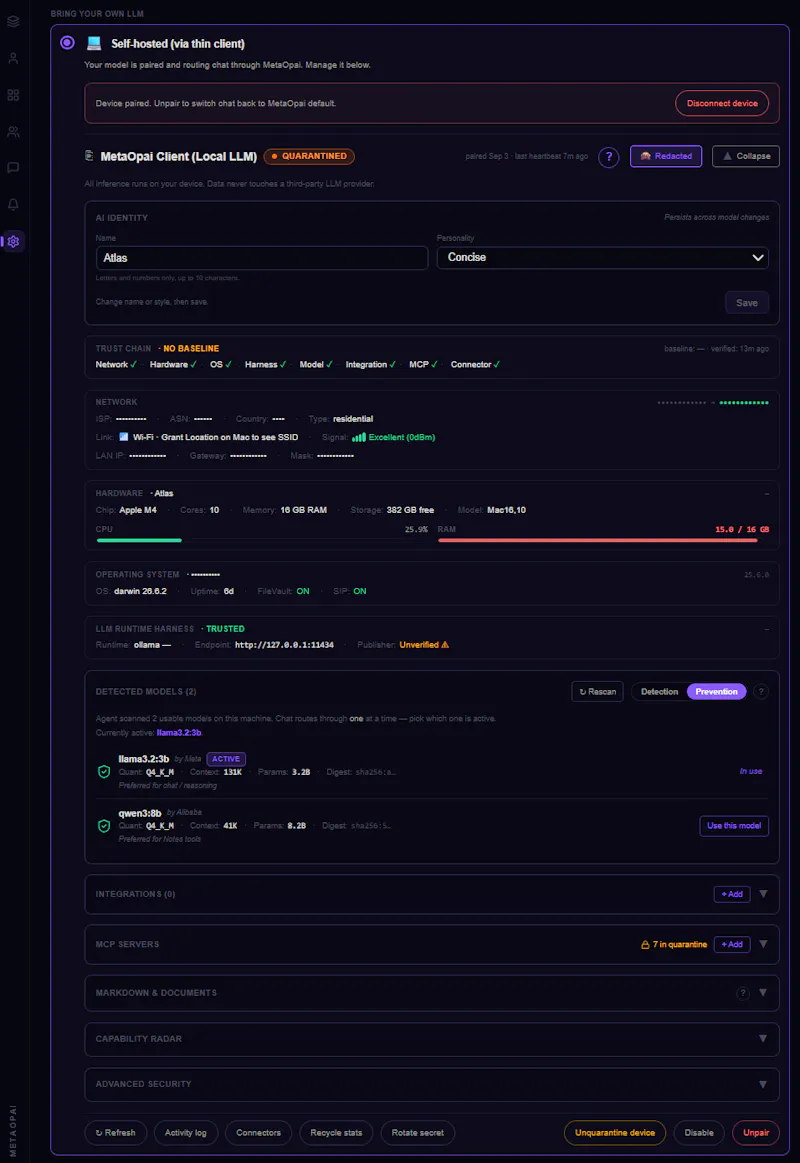
Task: Expand the Advanced Security section
Action: coord(763,1084)
